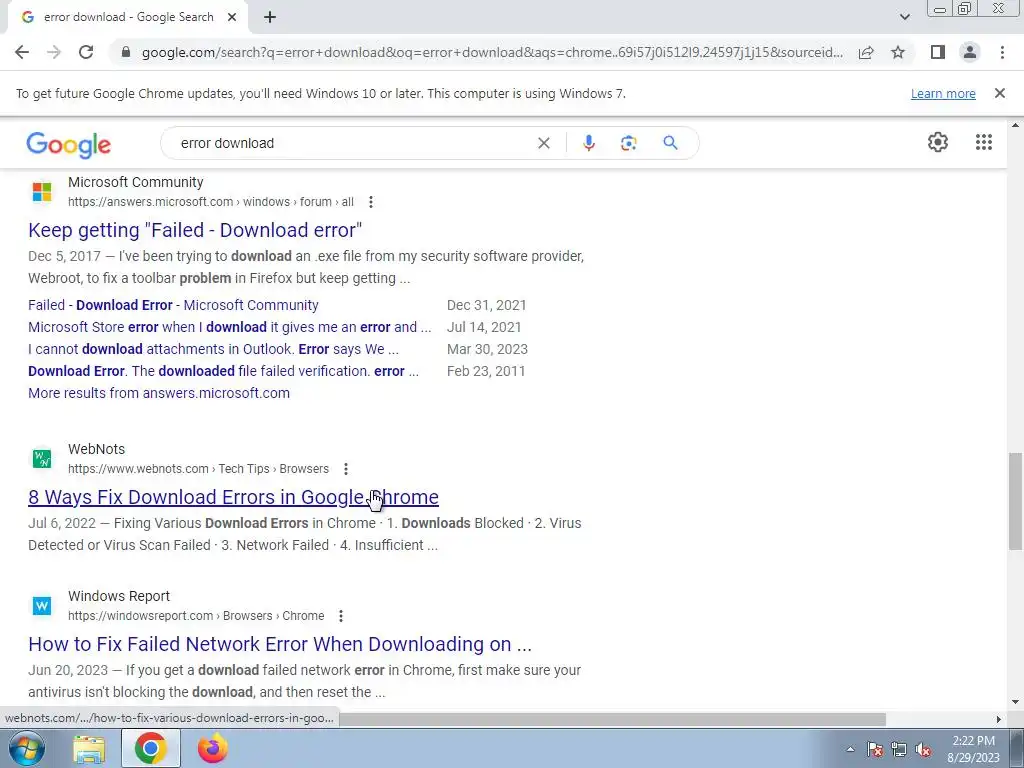Open the Chrome three-dot menu

click(1002, 52)
